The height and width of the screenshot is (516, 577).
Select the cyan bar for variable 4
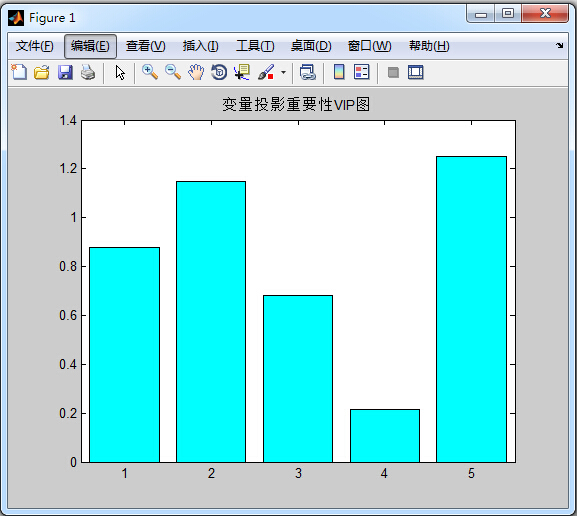[x=385, y=436]
